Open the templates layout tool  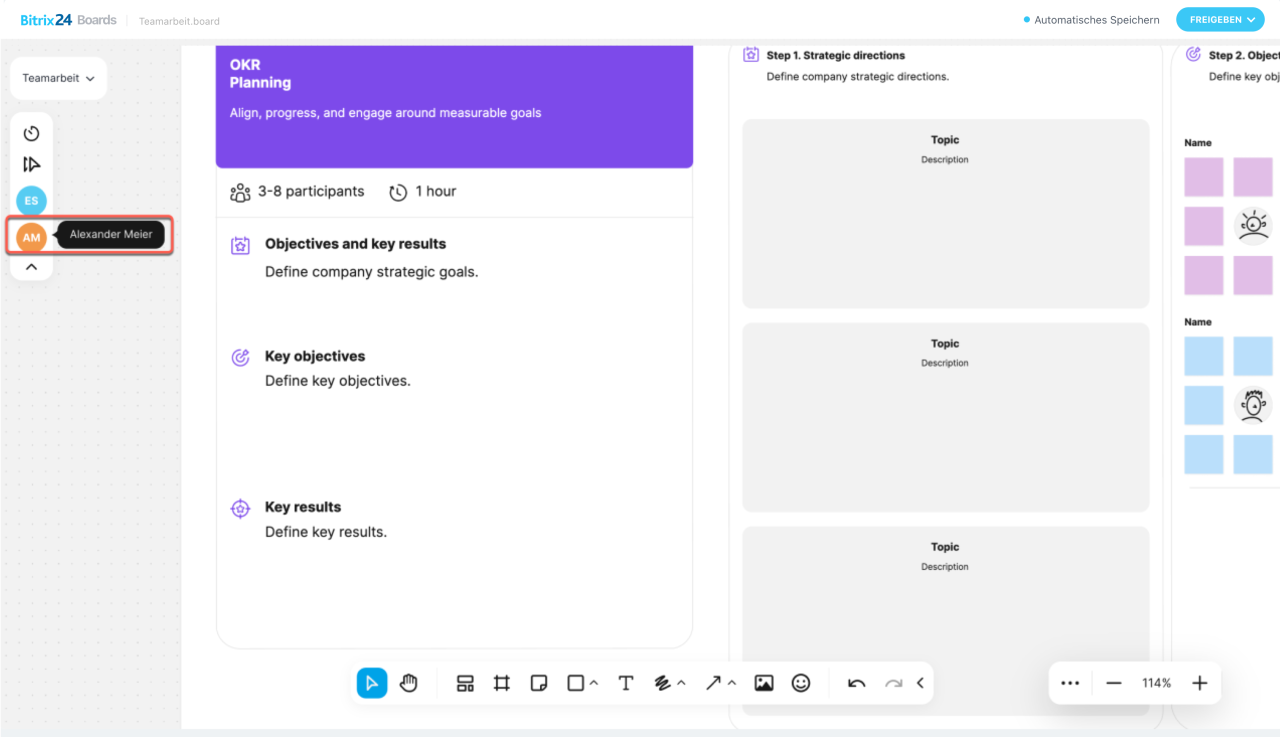coord(465,683)
